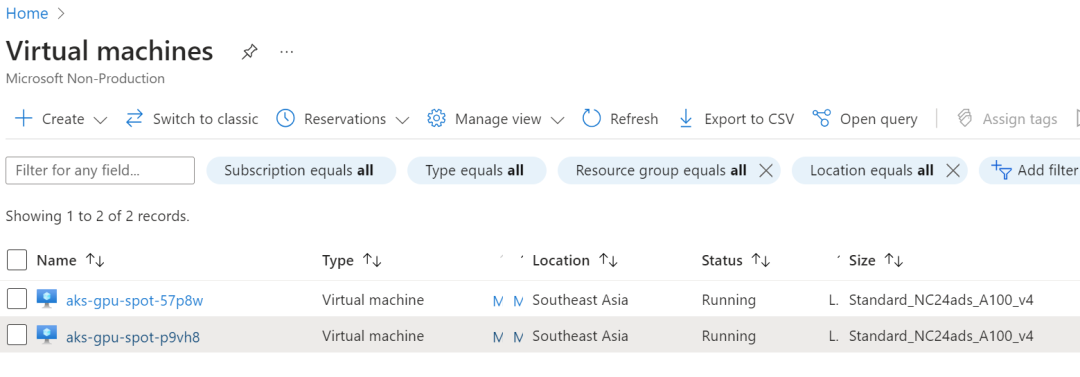
Task: Open the Subscription equals all filter
Action: point(301,170)
